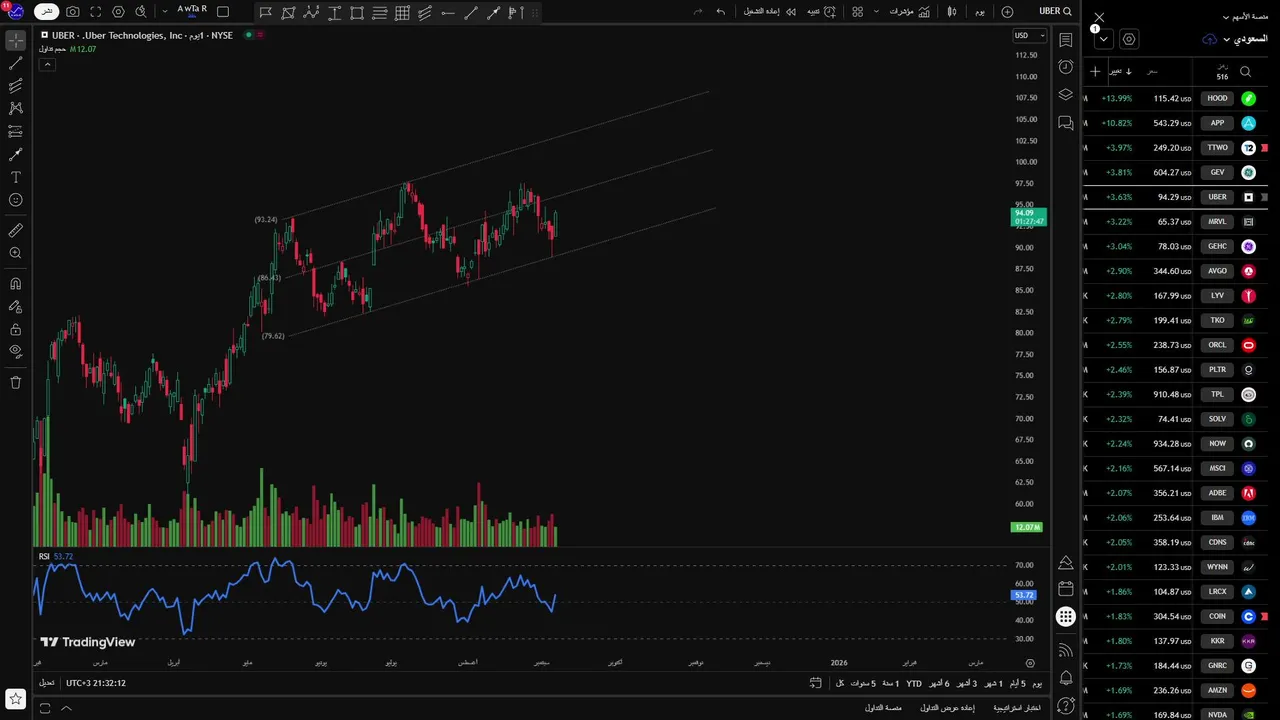This screenshot has width=1280, height=720.
Task: Pick the flag mark tool in floating toolbar
Action: pyautogui.click(x=266, y=13)
